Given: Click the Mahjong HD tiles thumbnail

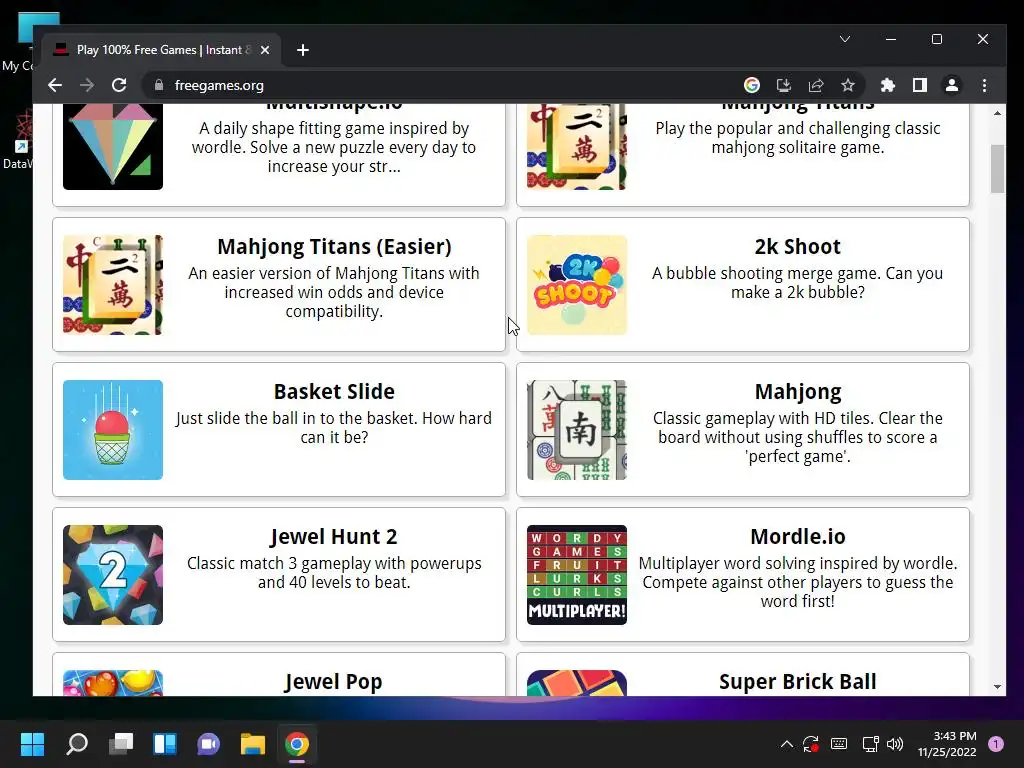Looking at the screenshot, I should (x=577, y=430).
